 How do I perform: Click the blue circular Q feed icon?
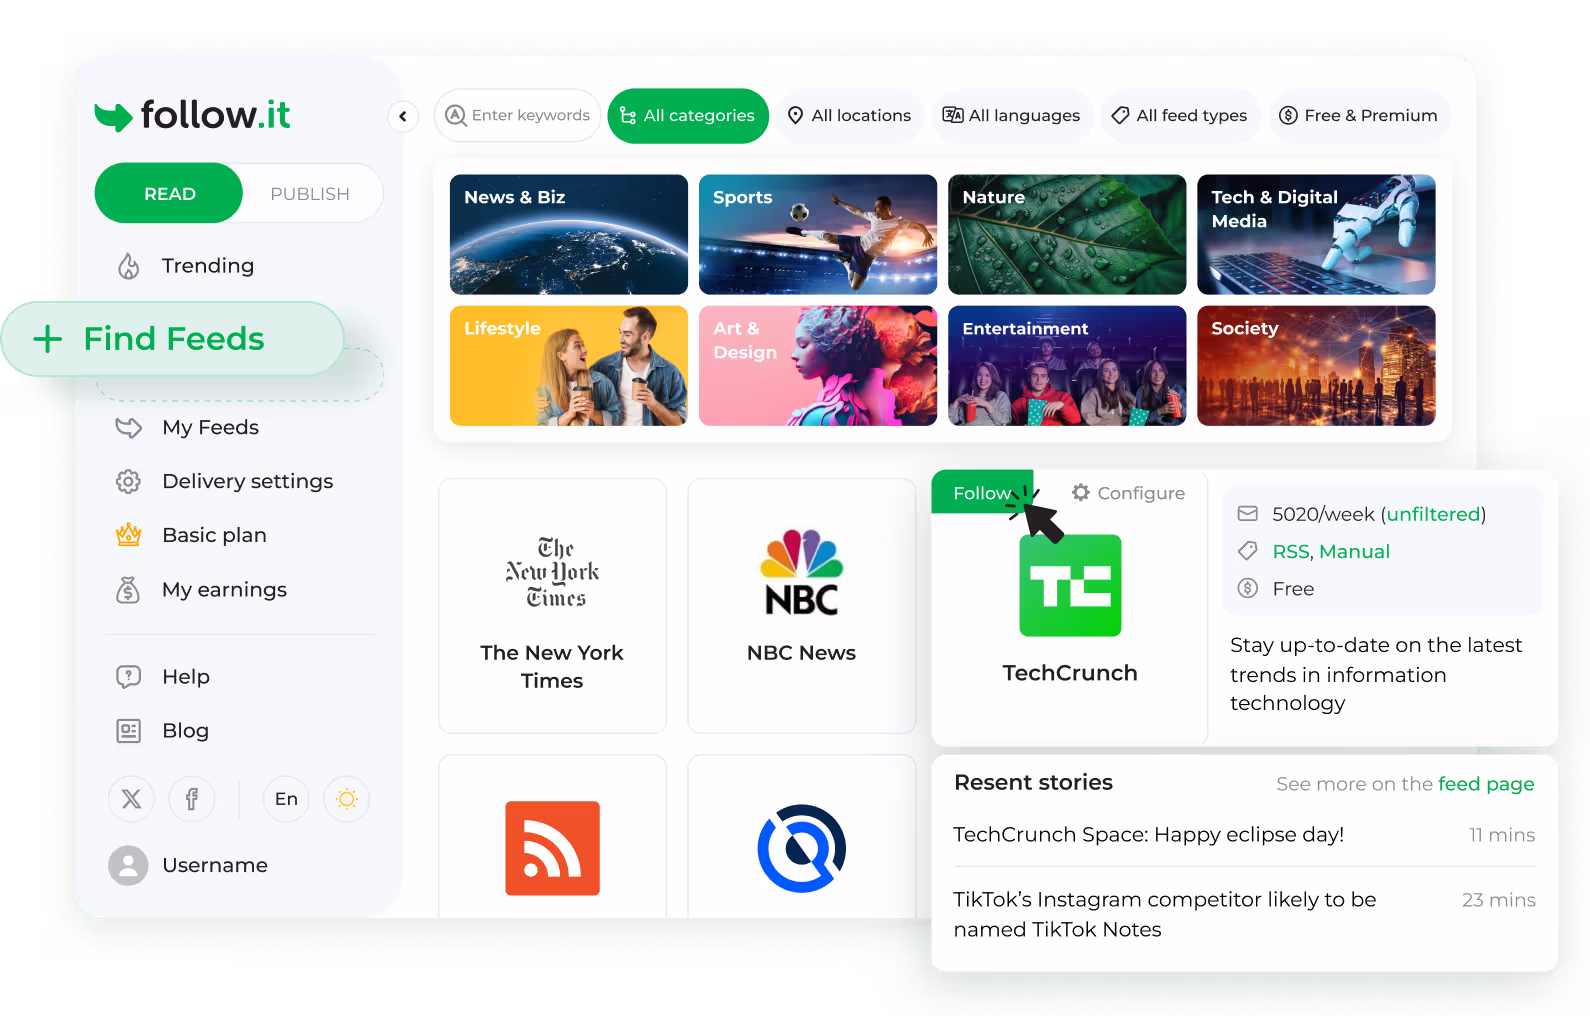point(801,848)
